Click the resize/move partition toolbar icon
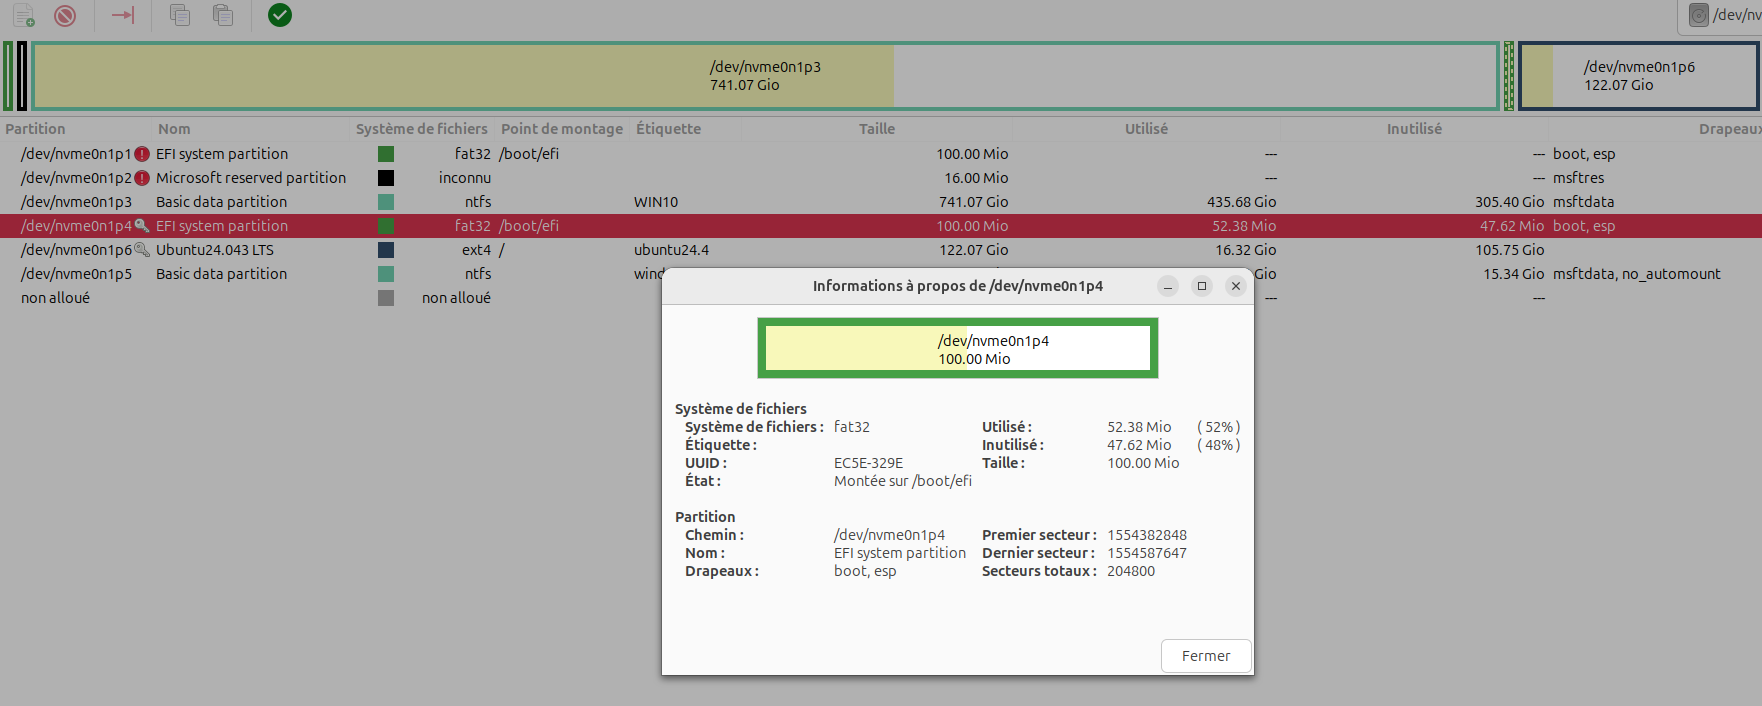The image size is (1762, 706). (123, 15)
